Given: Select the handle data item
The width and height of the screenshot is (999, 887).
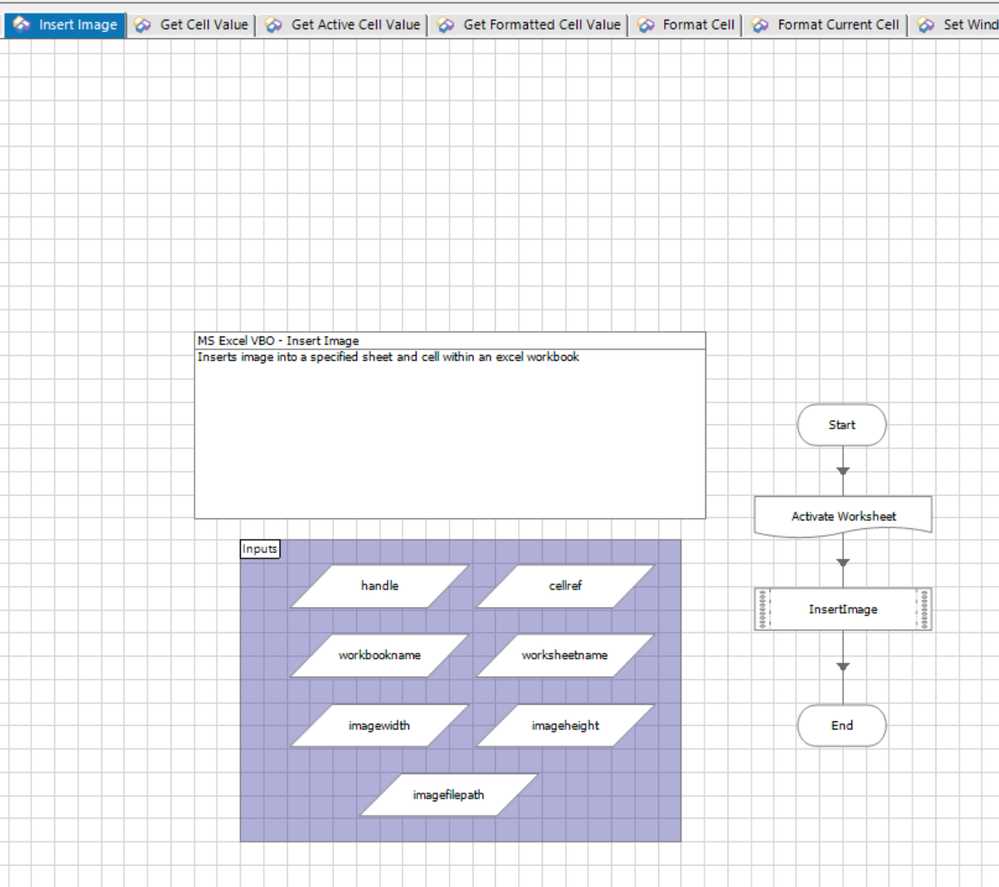Looking at the screenshot, I should (x=379, y=586).
